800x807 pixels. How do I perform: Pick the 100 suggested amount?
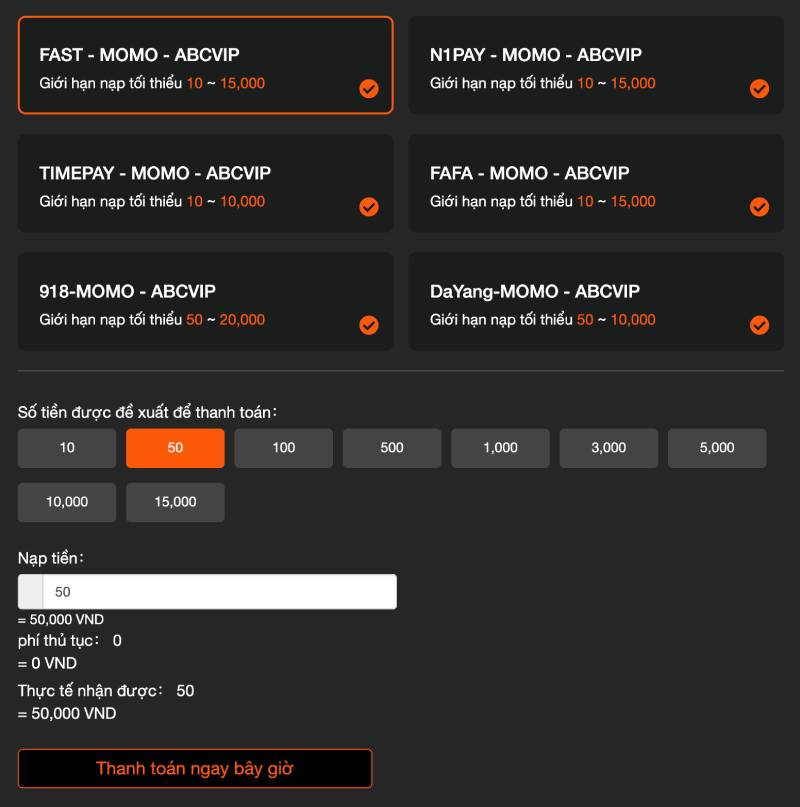point(284,448)
